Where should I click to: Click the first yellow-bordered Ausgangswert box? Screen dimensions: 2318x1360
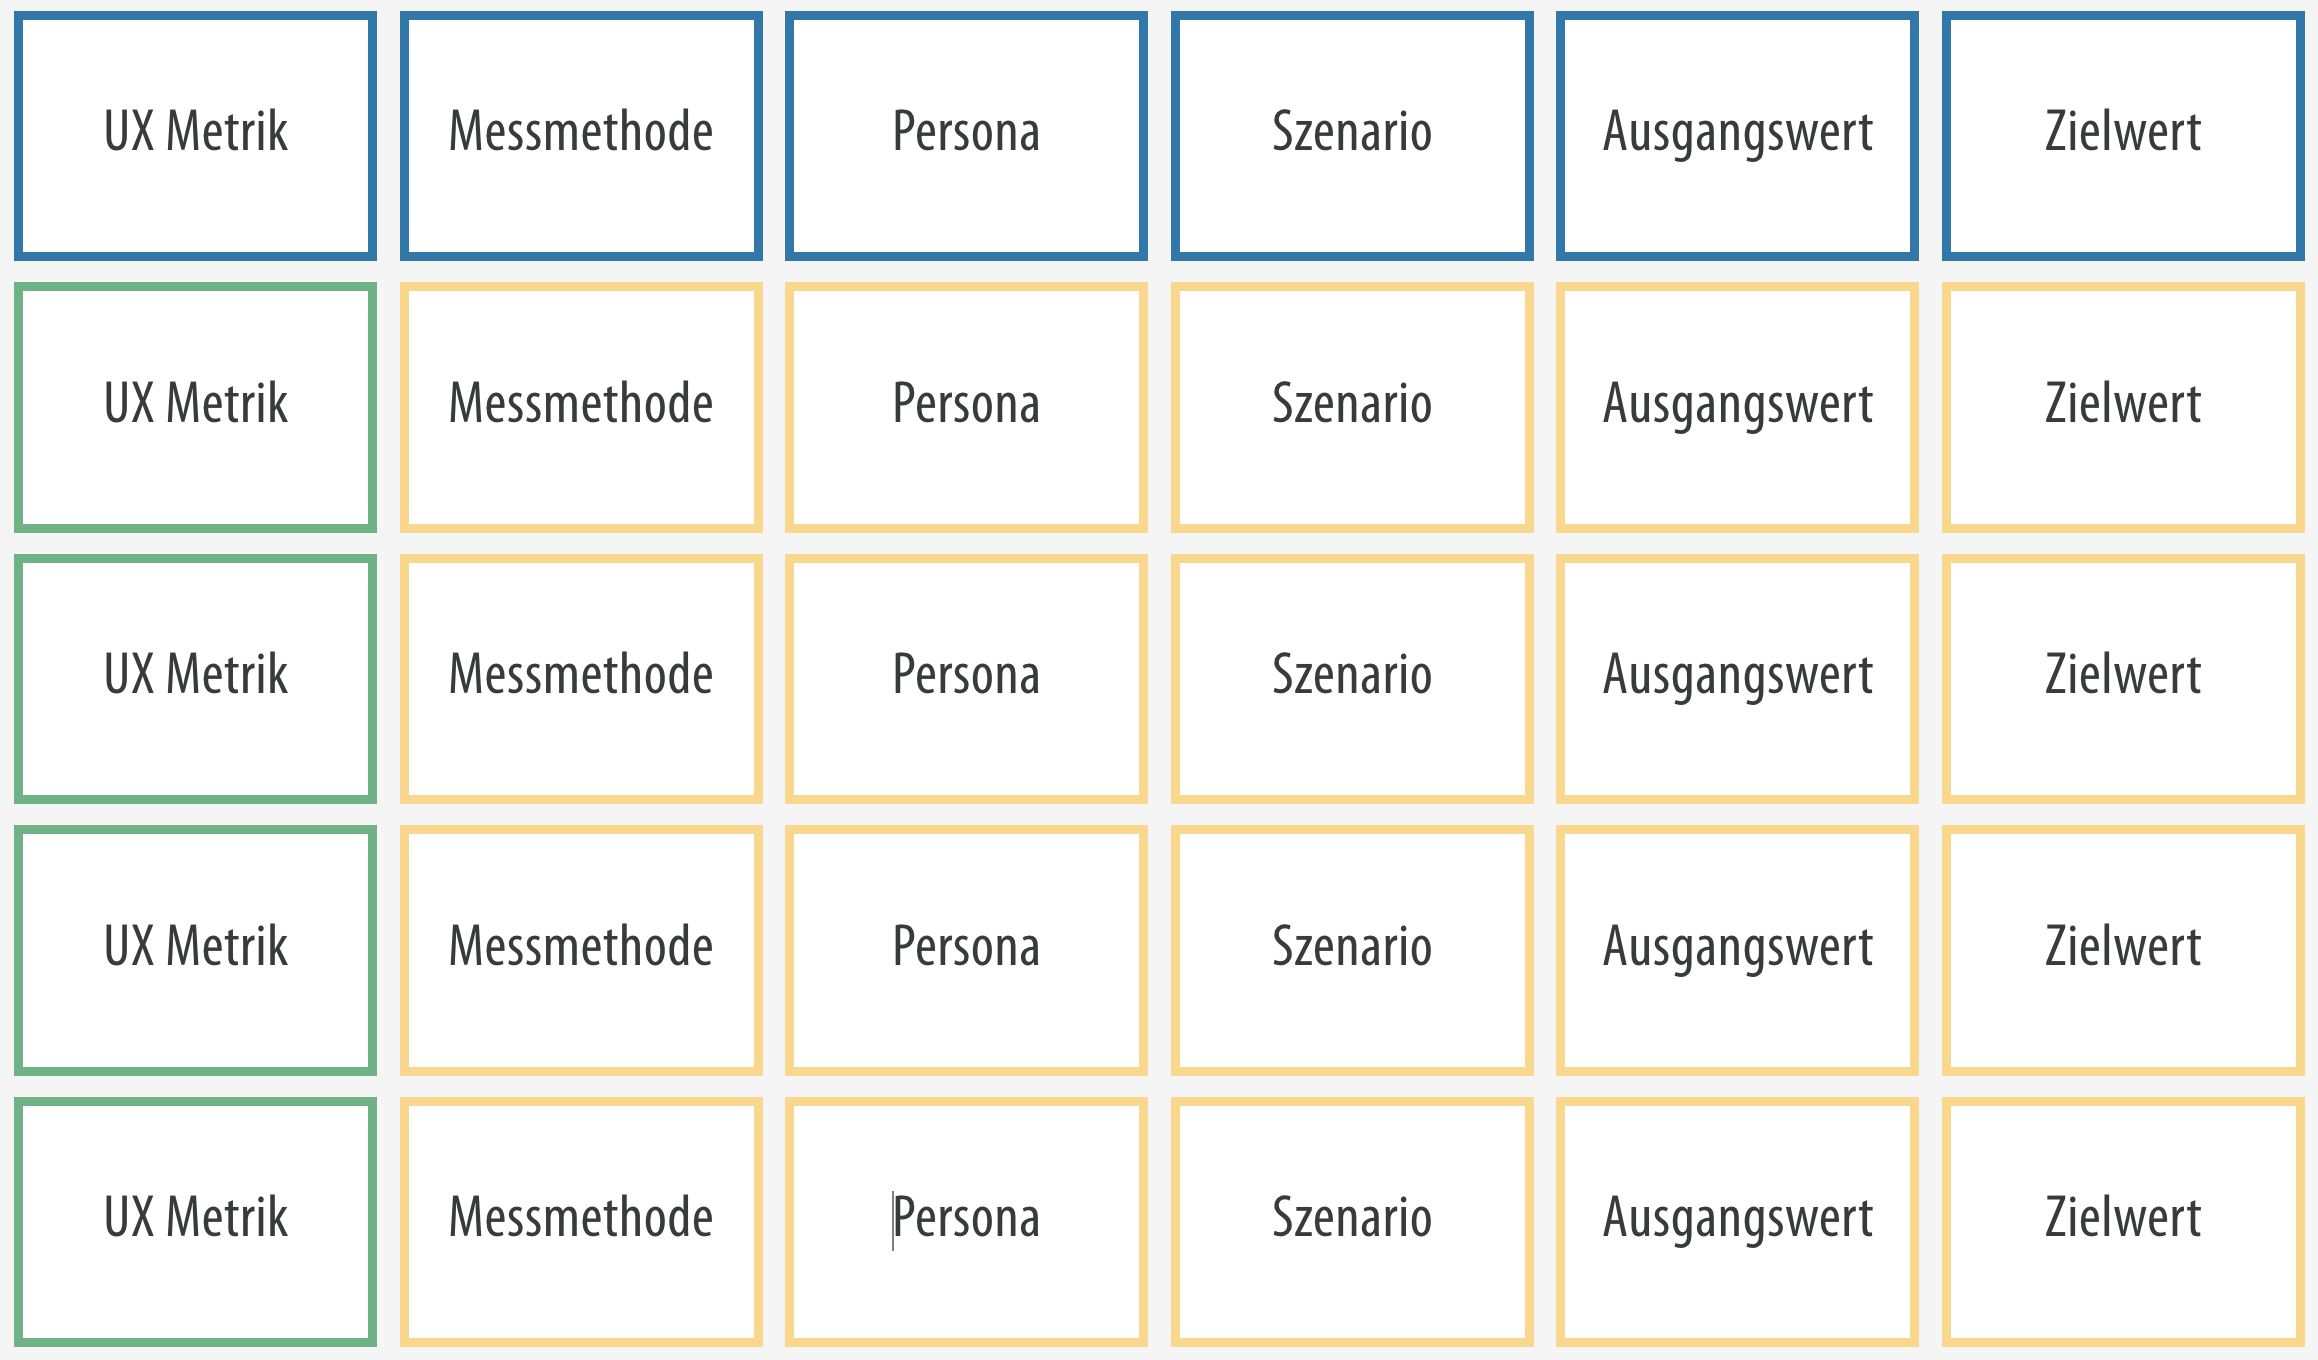coord(1737,407)
